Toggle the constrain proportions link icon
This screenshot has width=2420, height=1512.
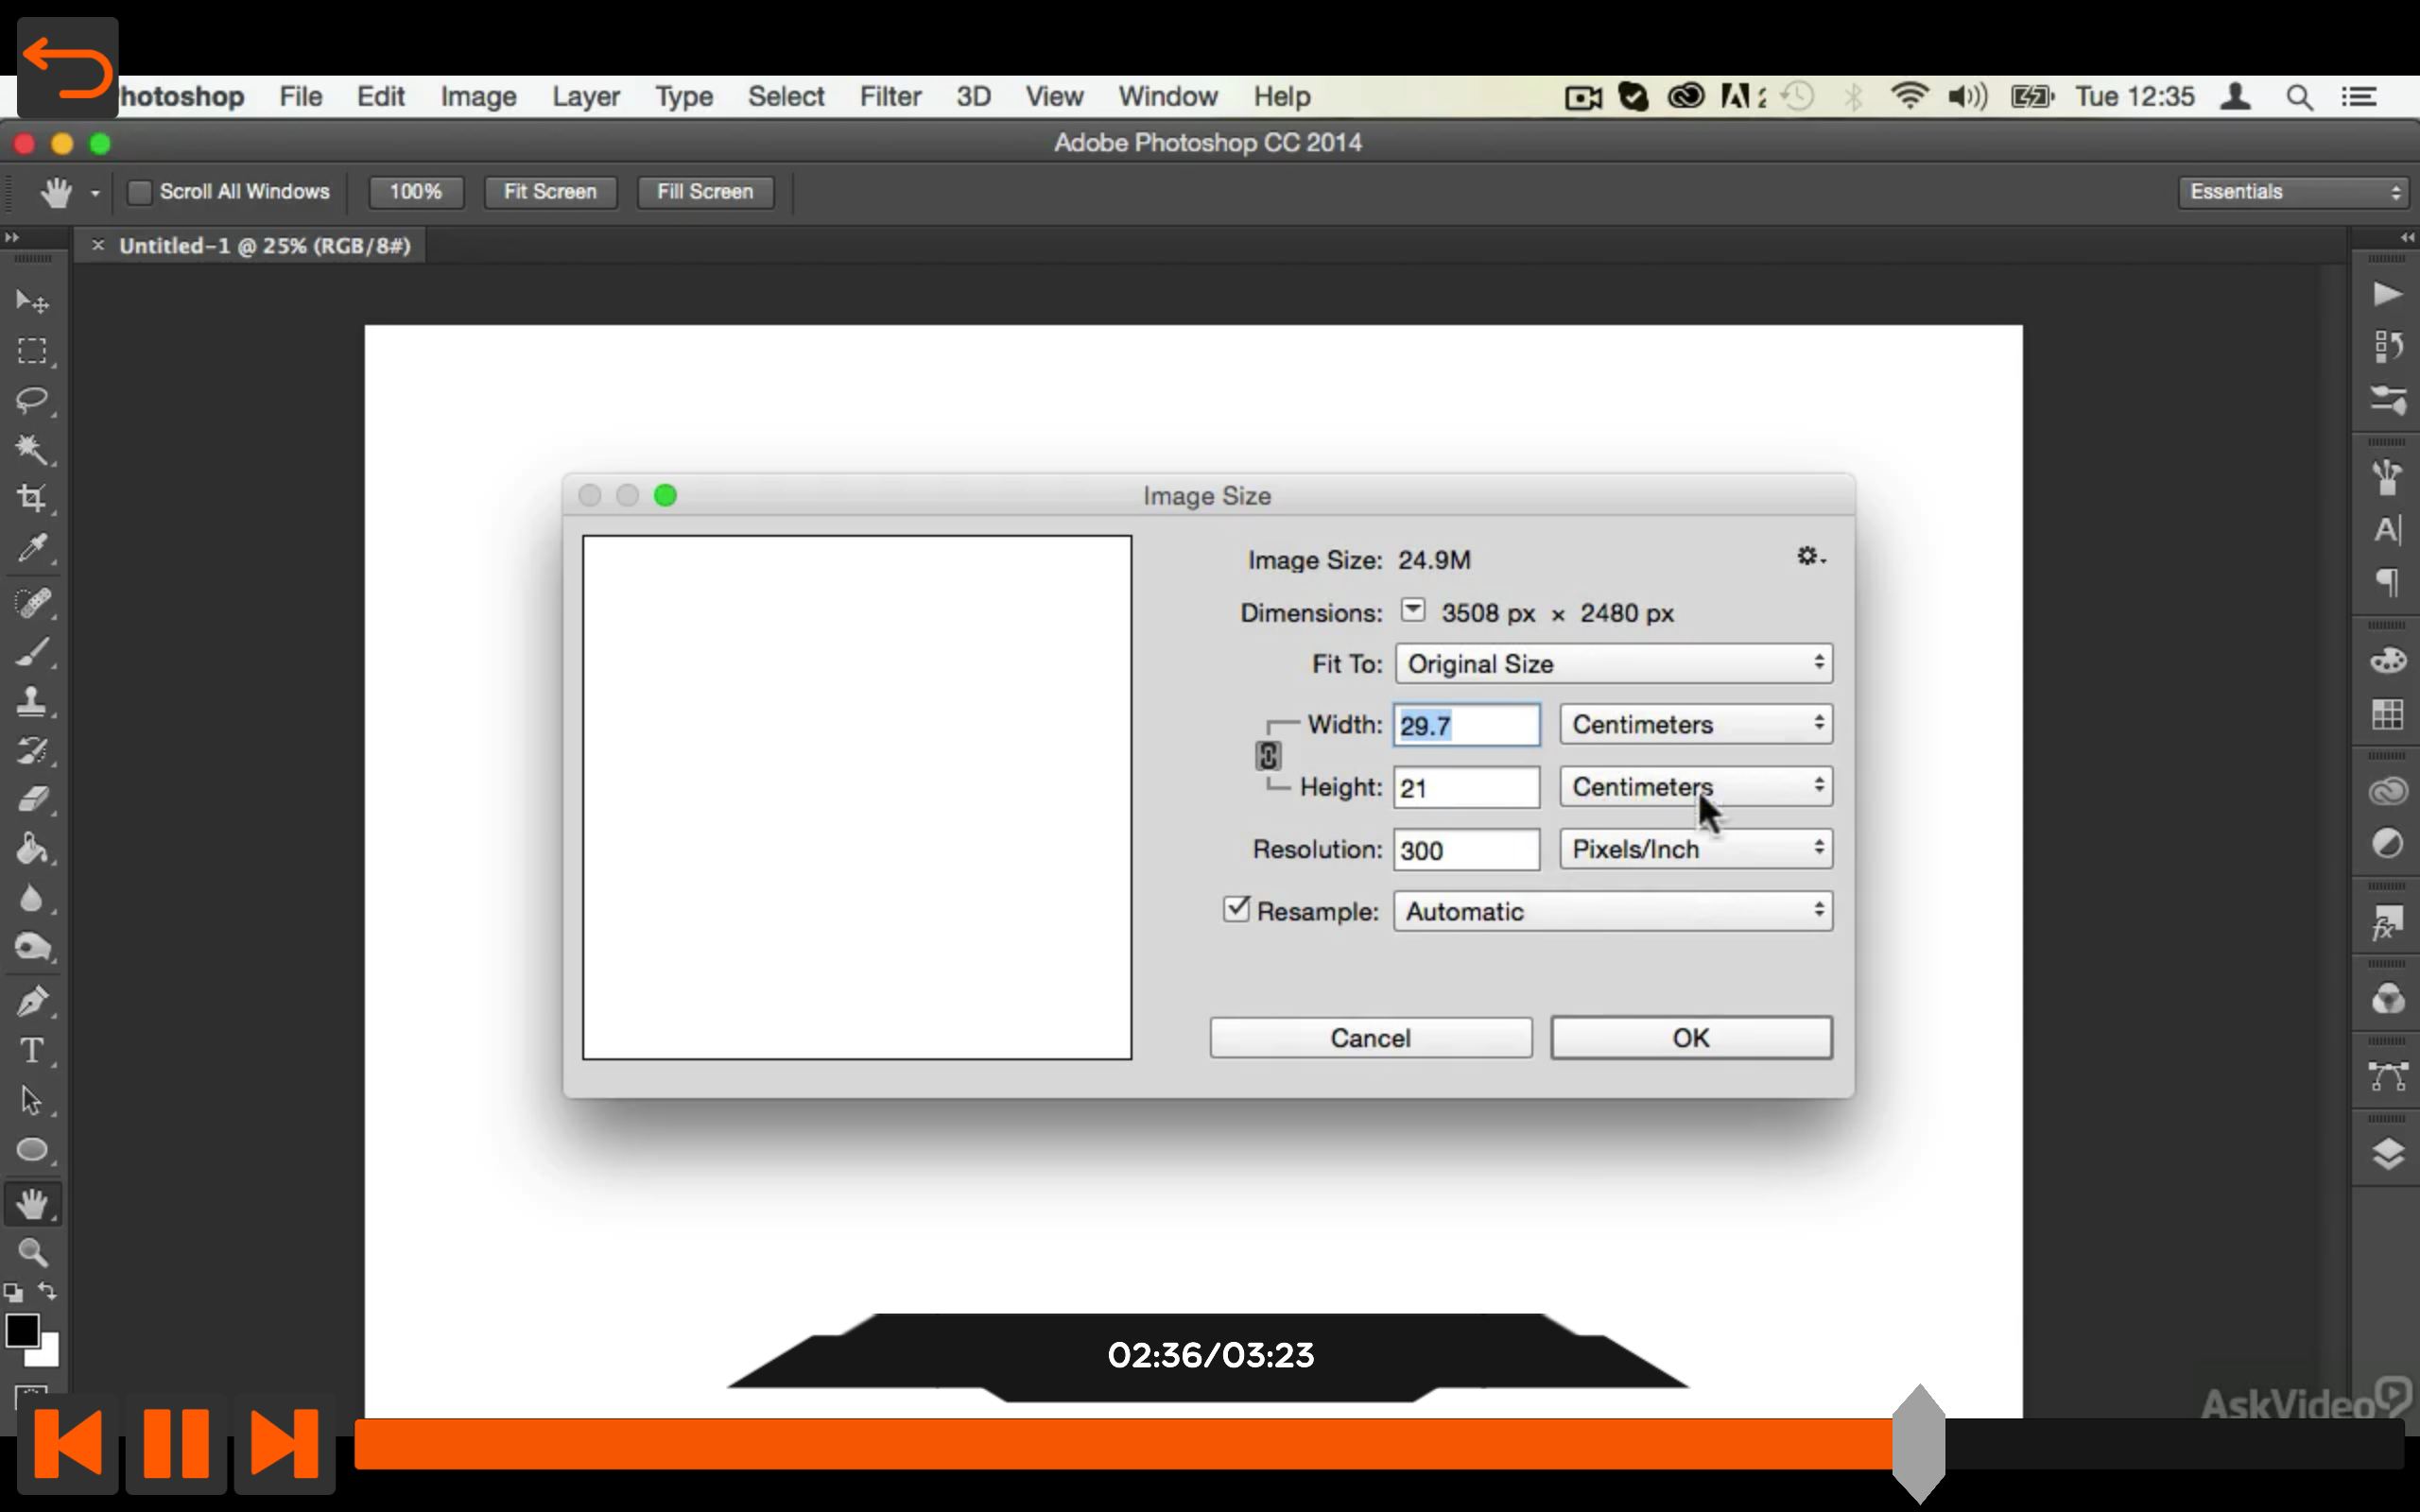pyautogui.click(x=1267, y=755)
